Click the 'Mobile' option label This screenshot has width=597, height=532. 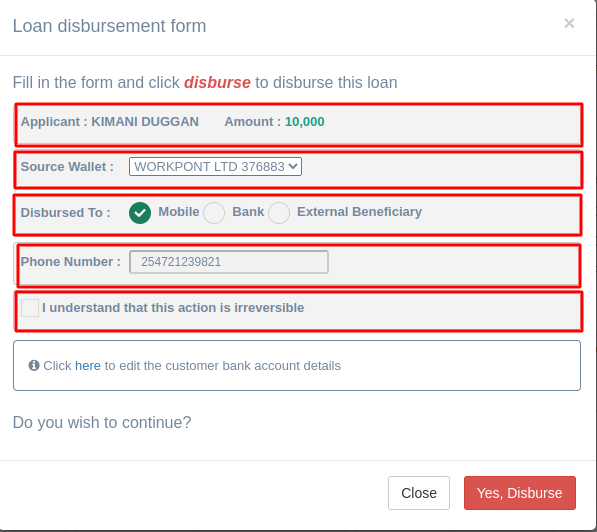(x=179, y=212)
